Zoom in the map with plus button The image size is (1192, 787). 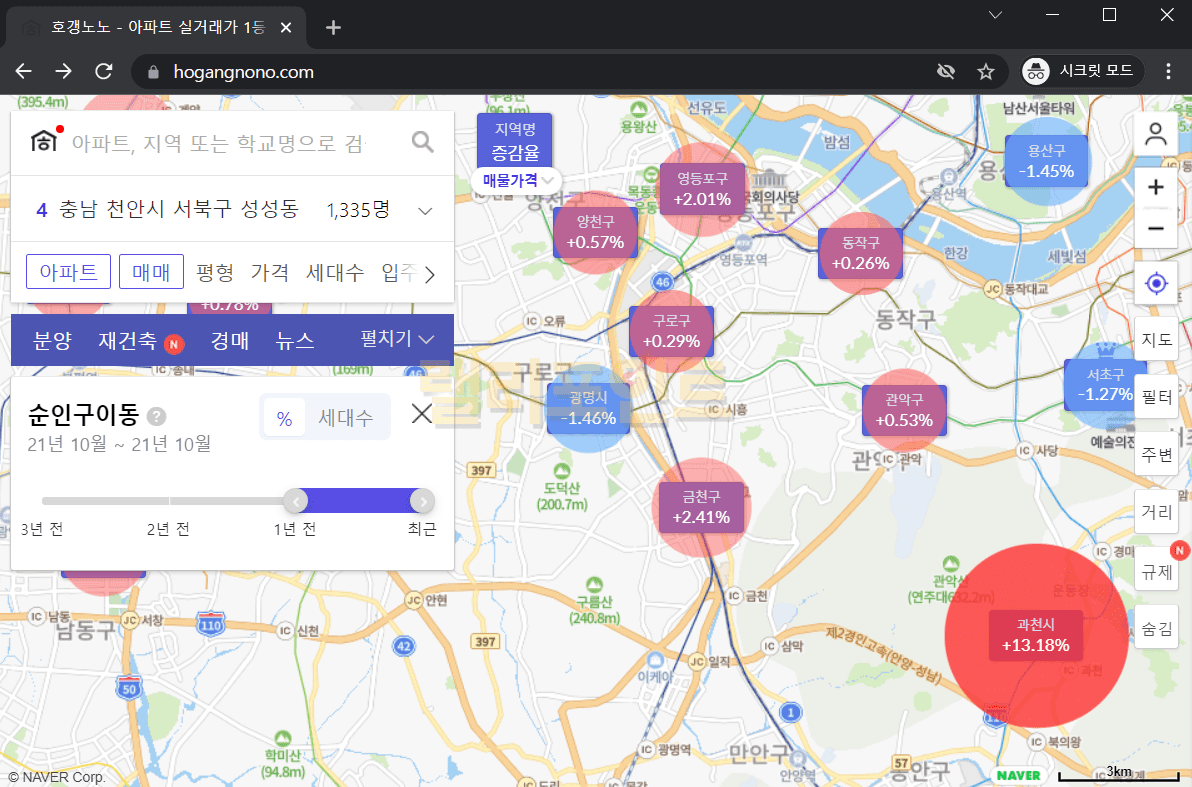pos(1156,188)
